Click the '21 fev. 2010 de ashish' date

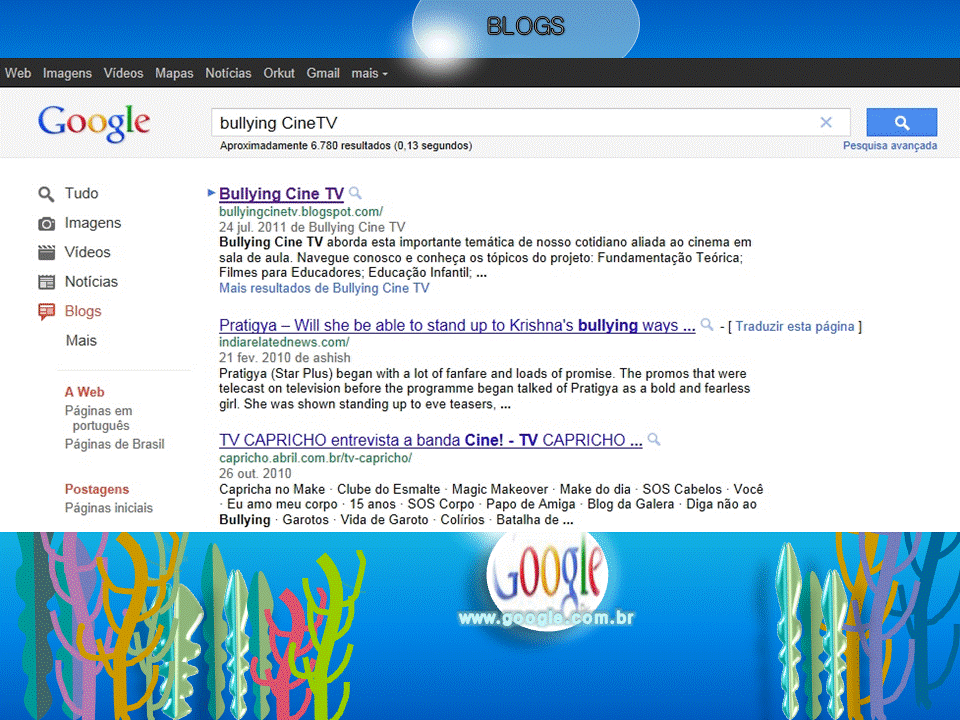[x=285, y=358]
